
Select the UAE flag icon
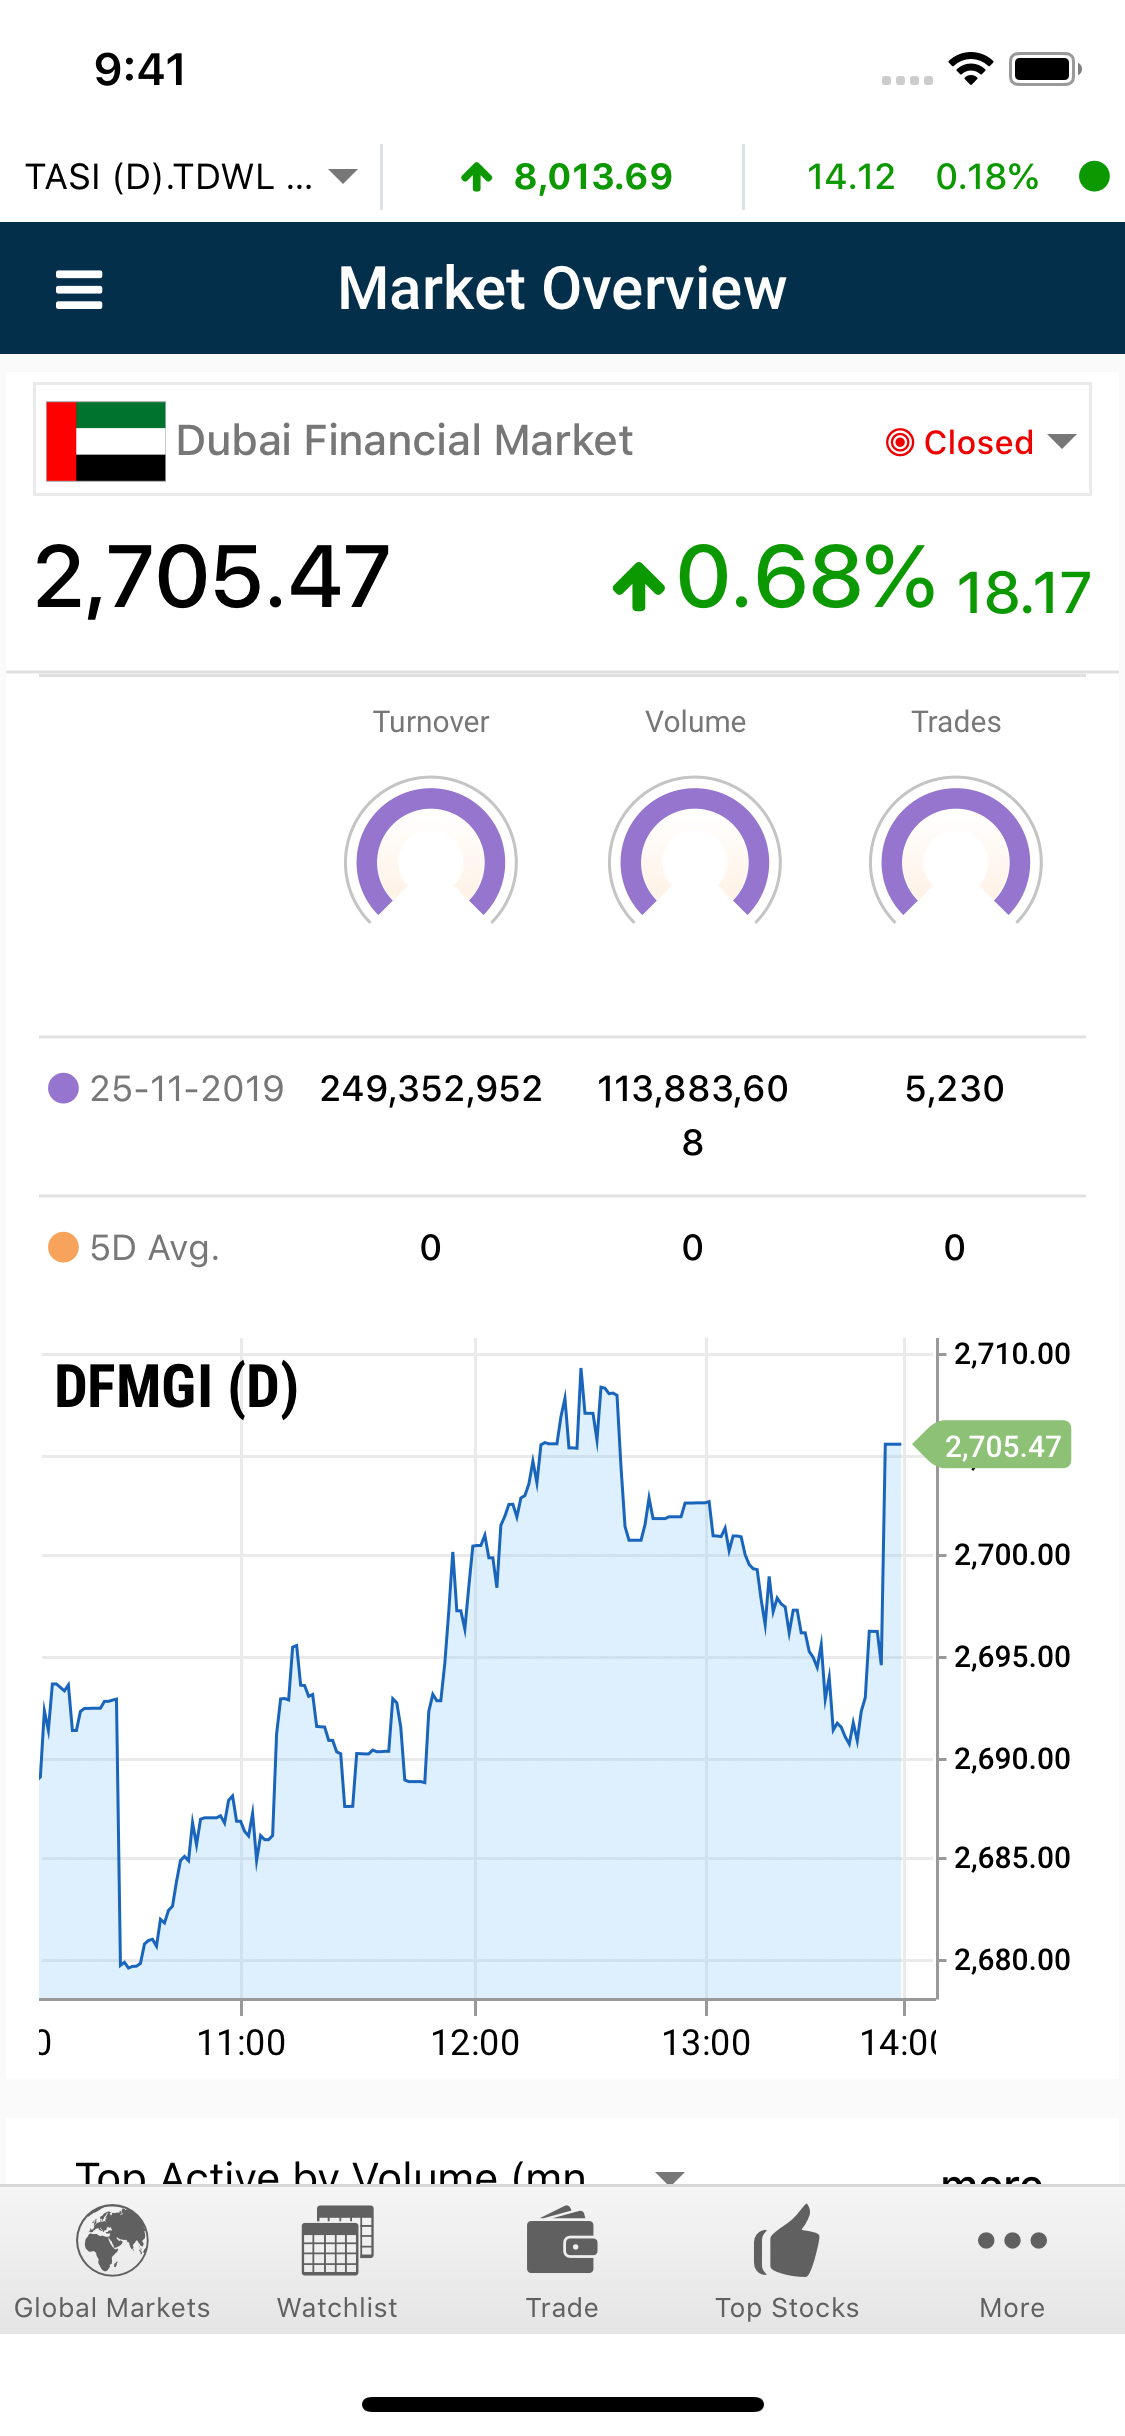(x=106, y=441)
